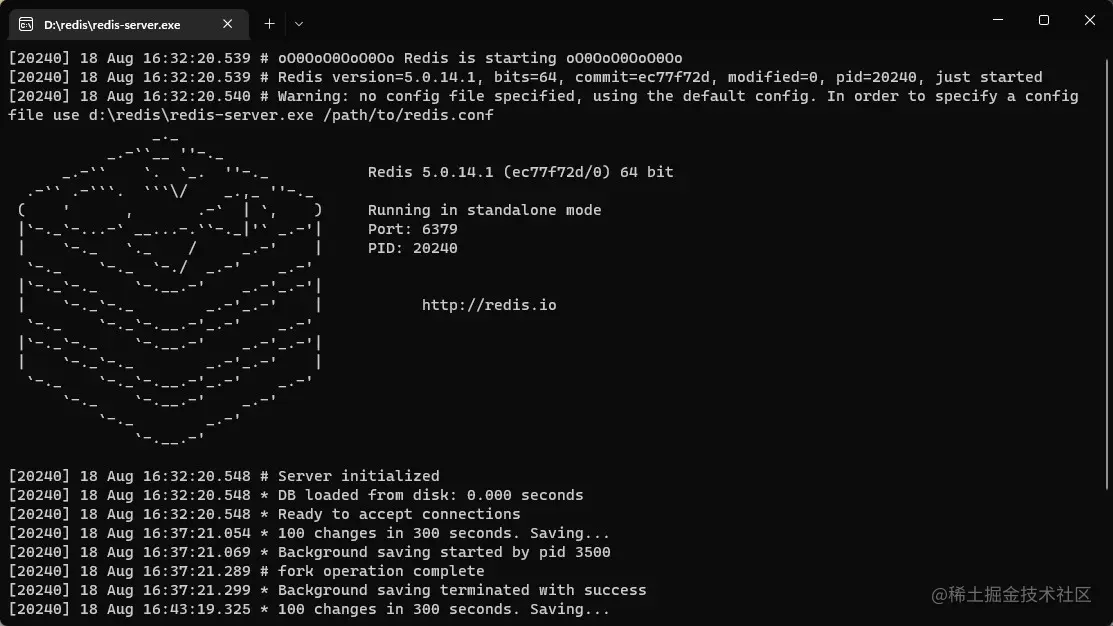The image size is (1113, 626).
Task: Select the D:\redis\redis-server.exe tab
Action: pyautogui.click(x=120, y=24)
